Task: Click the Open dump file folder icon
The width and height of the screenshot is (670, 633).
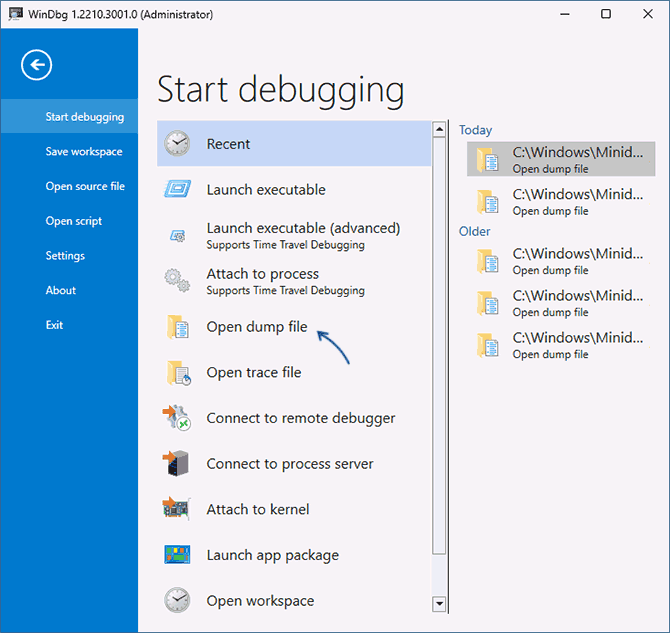Action: (x=177, y=327)
